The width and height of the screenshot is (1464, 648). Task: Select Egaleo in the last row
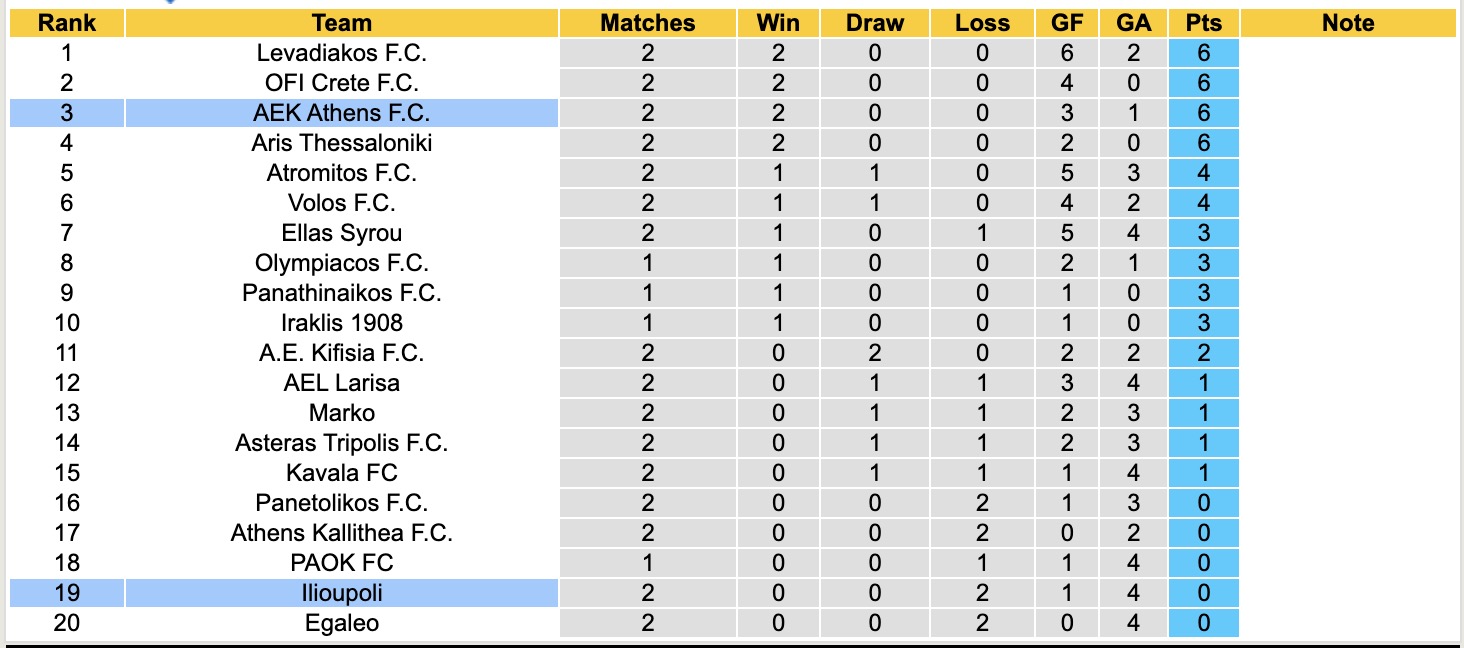pos(341,623)
